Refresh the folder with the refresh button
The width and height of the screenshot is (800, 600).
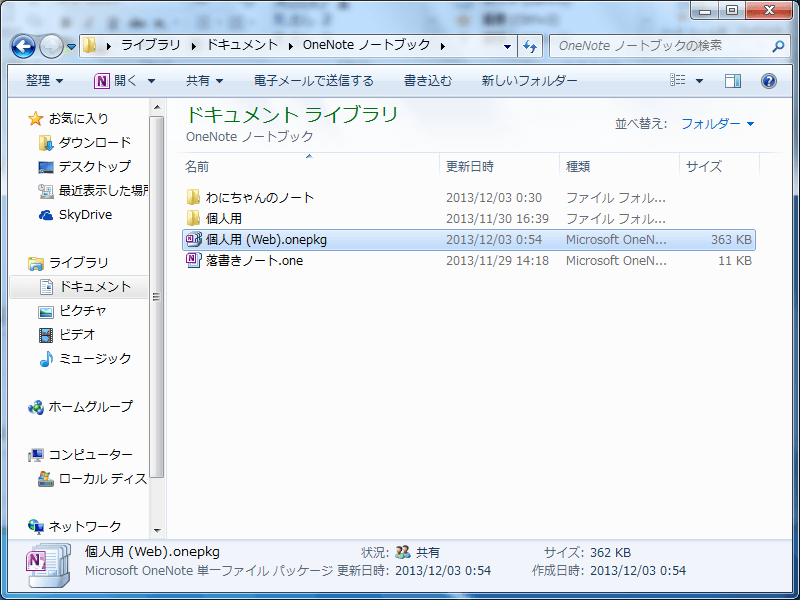click(x=530, y=47)
